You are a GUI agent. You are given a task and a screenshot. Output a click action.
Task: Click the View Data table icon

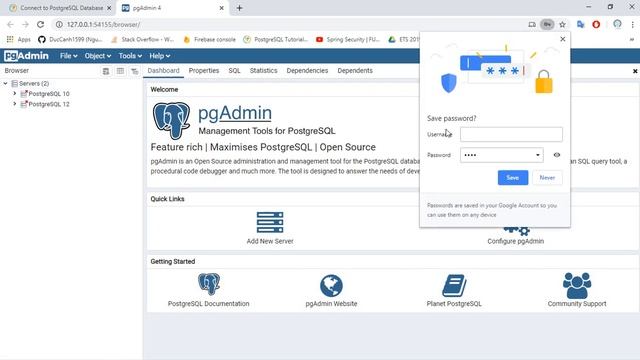tap(120, 71)
